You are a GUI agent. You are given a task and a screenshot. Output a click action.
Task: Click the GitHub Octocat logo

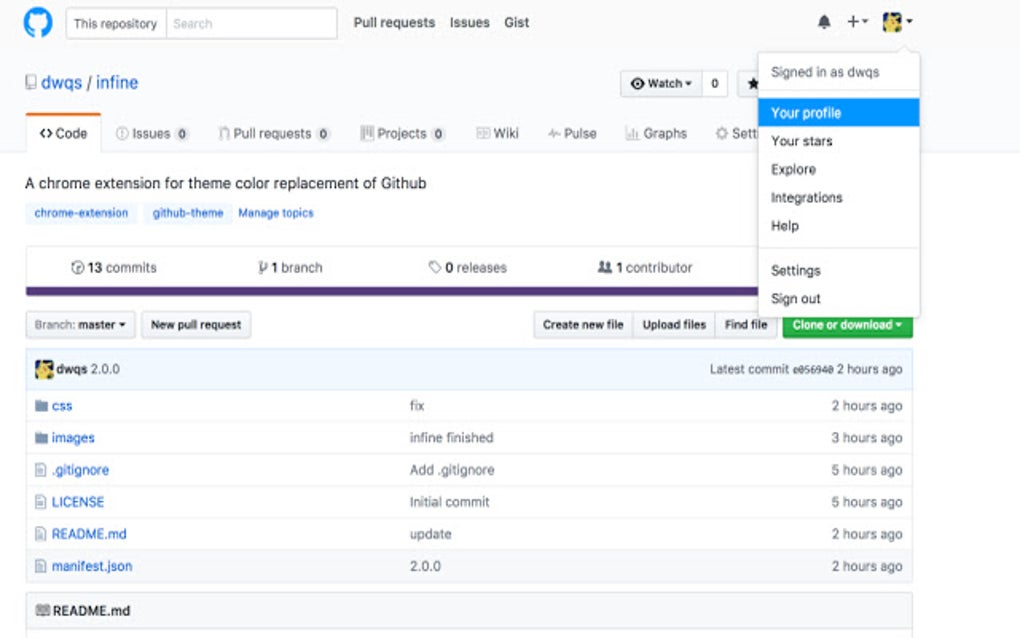[38, 23]
